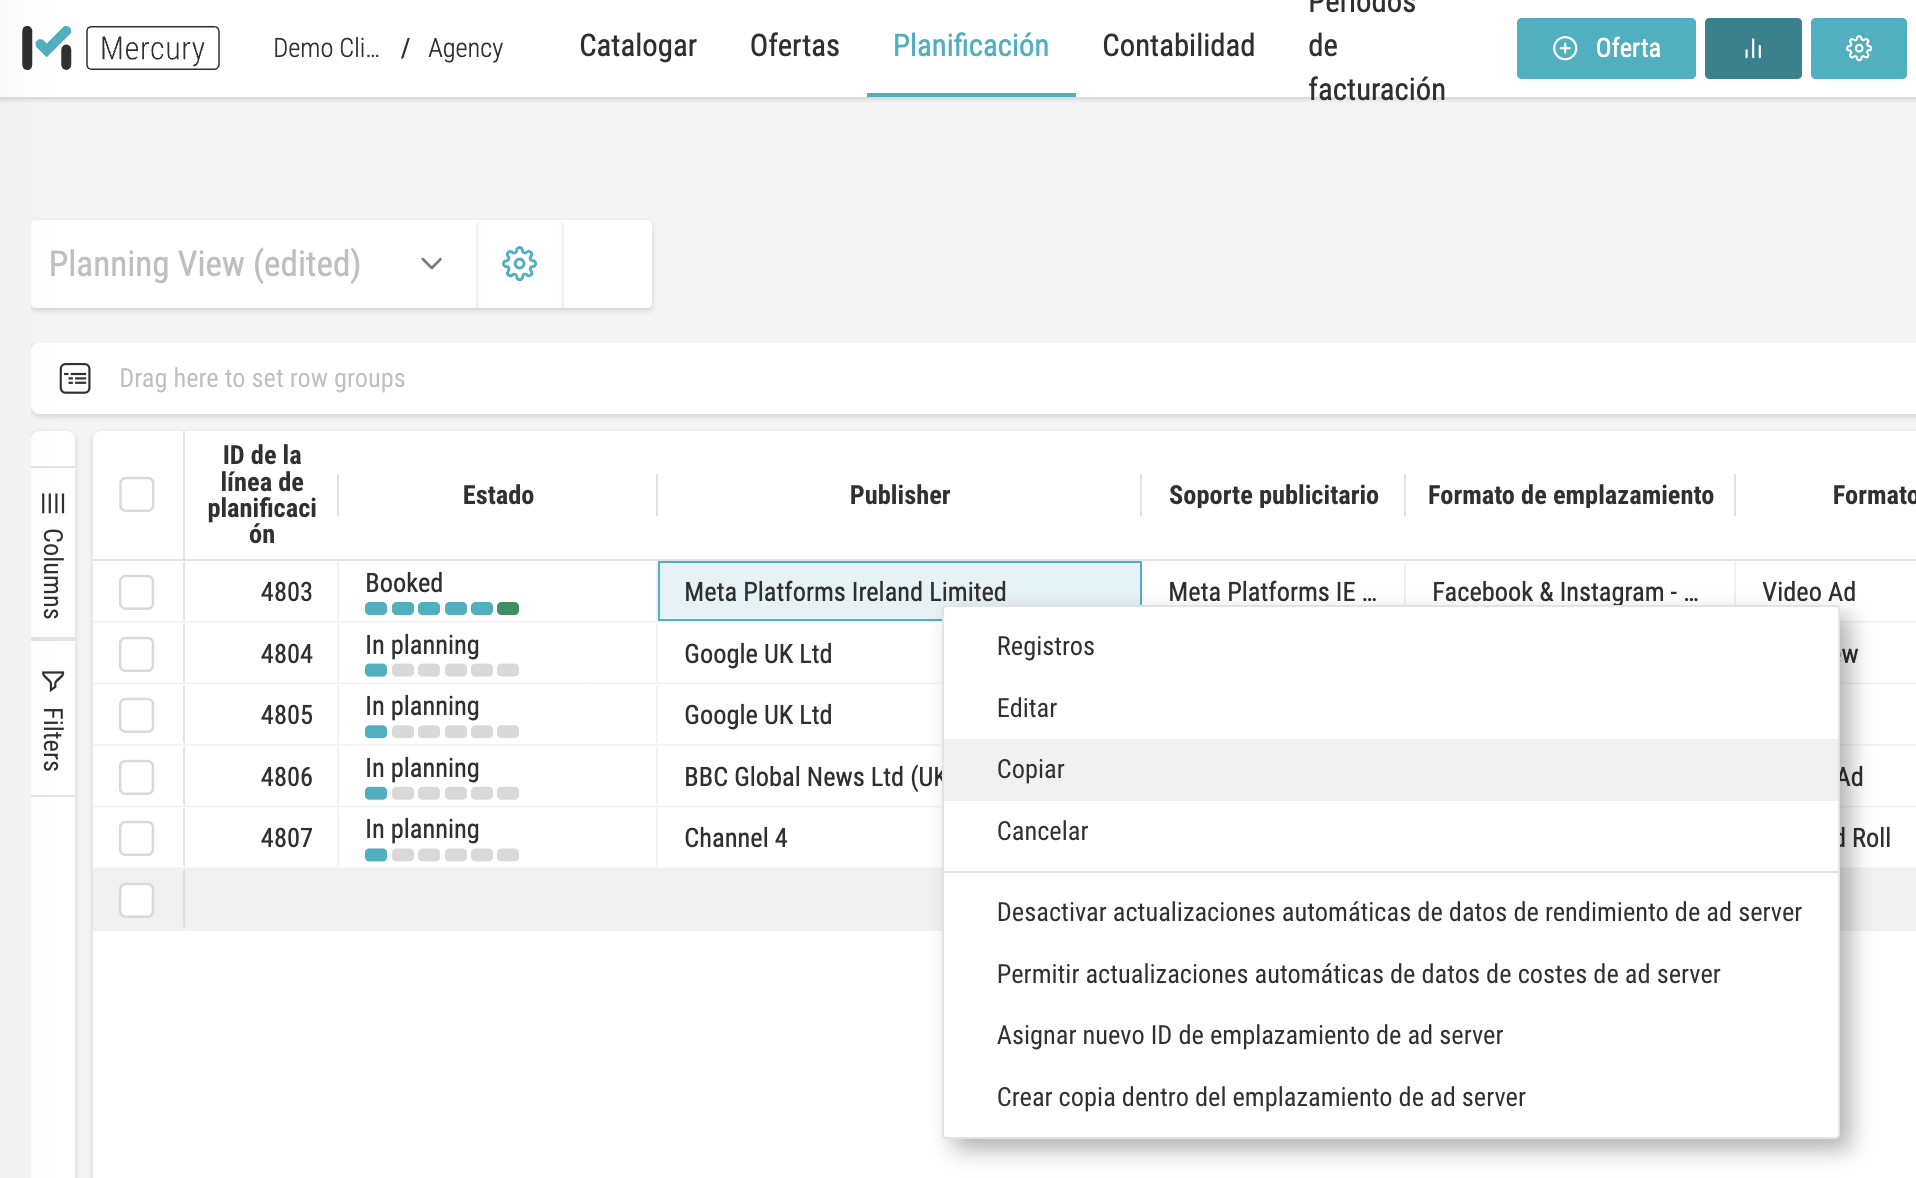Click In planning status of row 4806
This screenshot has height=1178, width=1916.
tap(422, 768)
